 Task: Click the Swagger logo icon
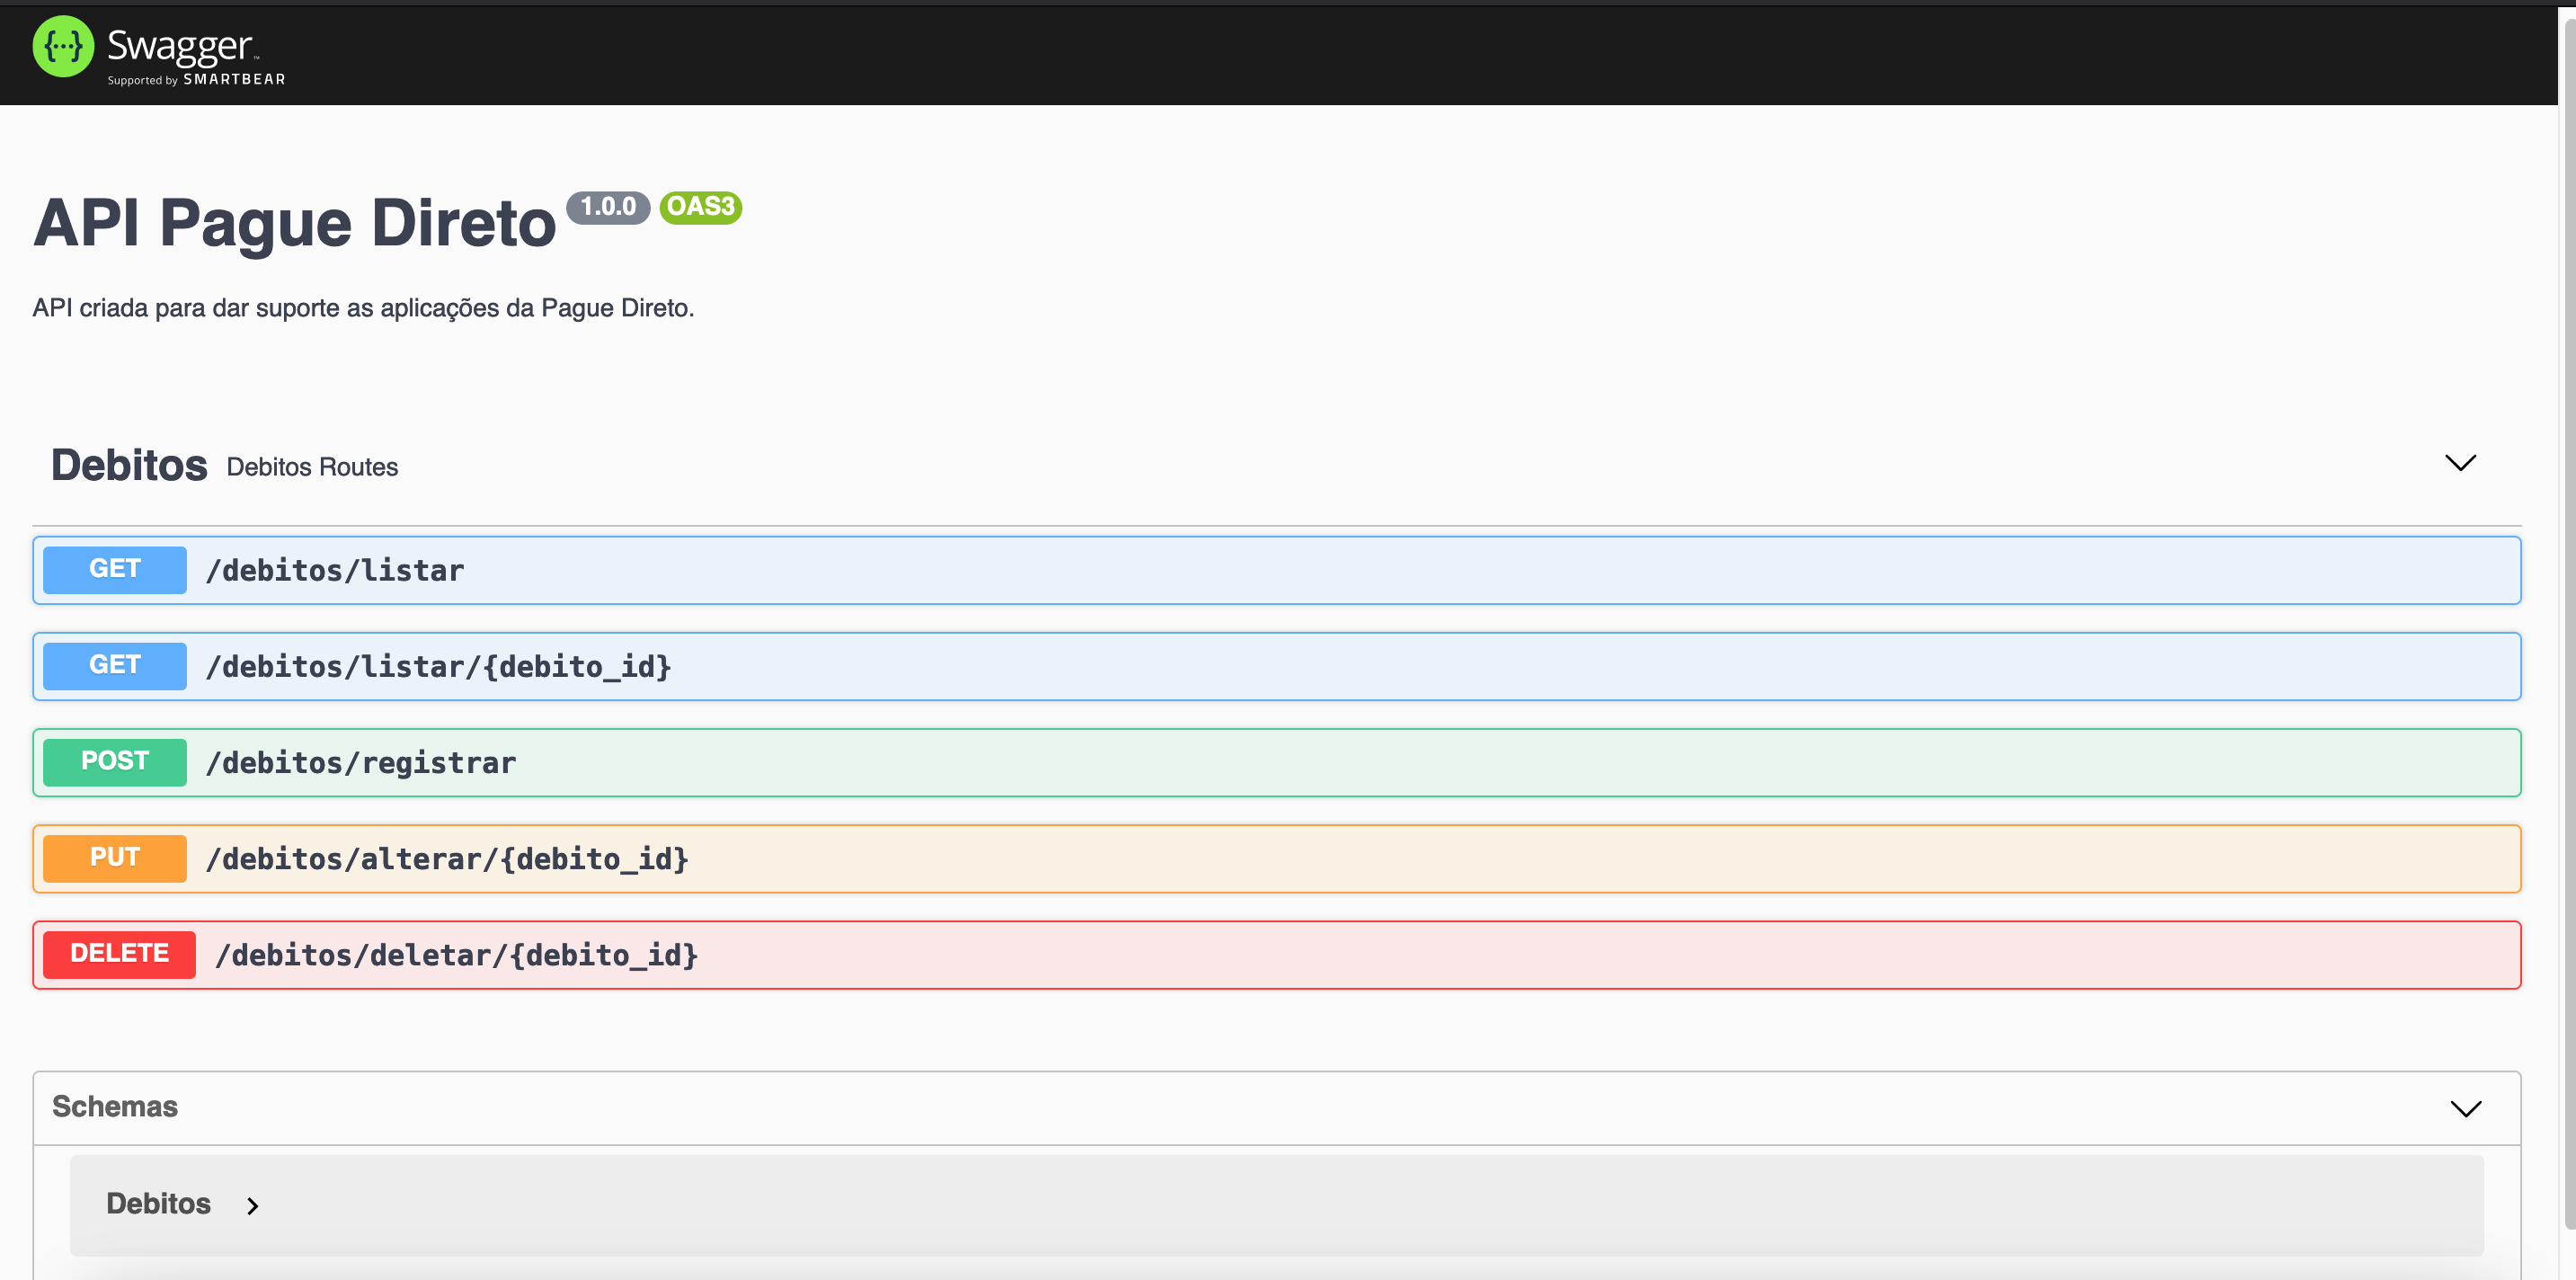[x=63, y=46]
